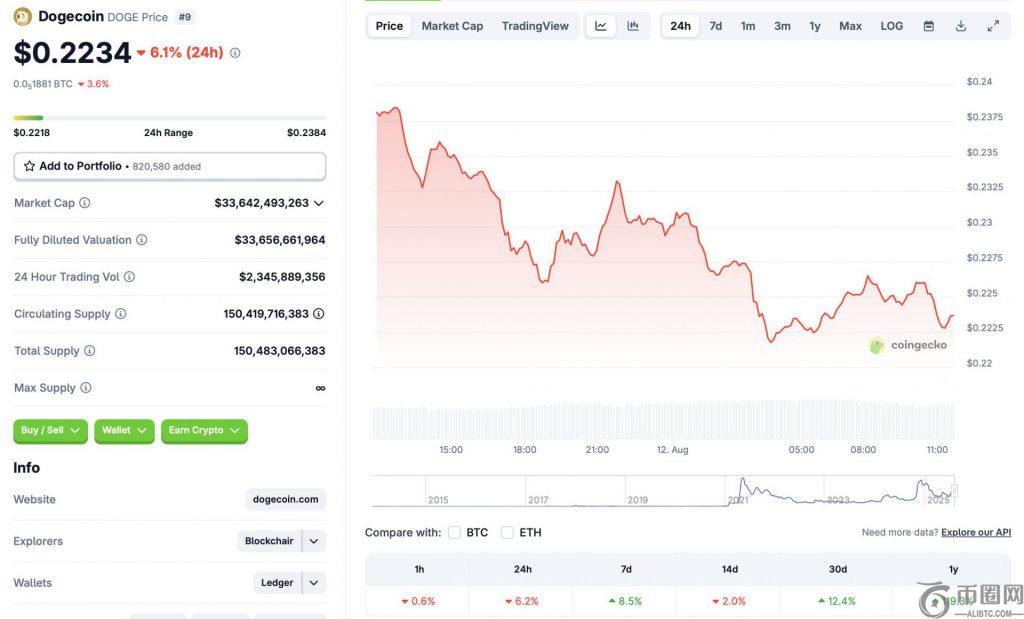Enable the ETH comparison checkbox
This screenshot has height=619, width=1024.
[507, 532]
